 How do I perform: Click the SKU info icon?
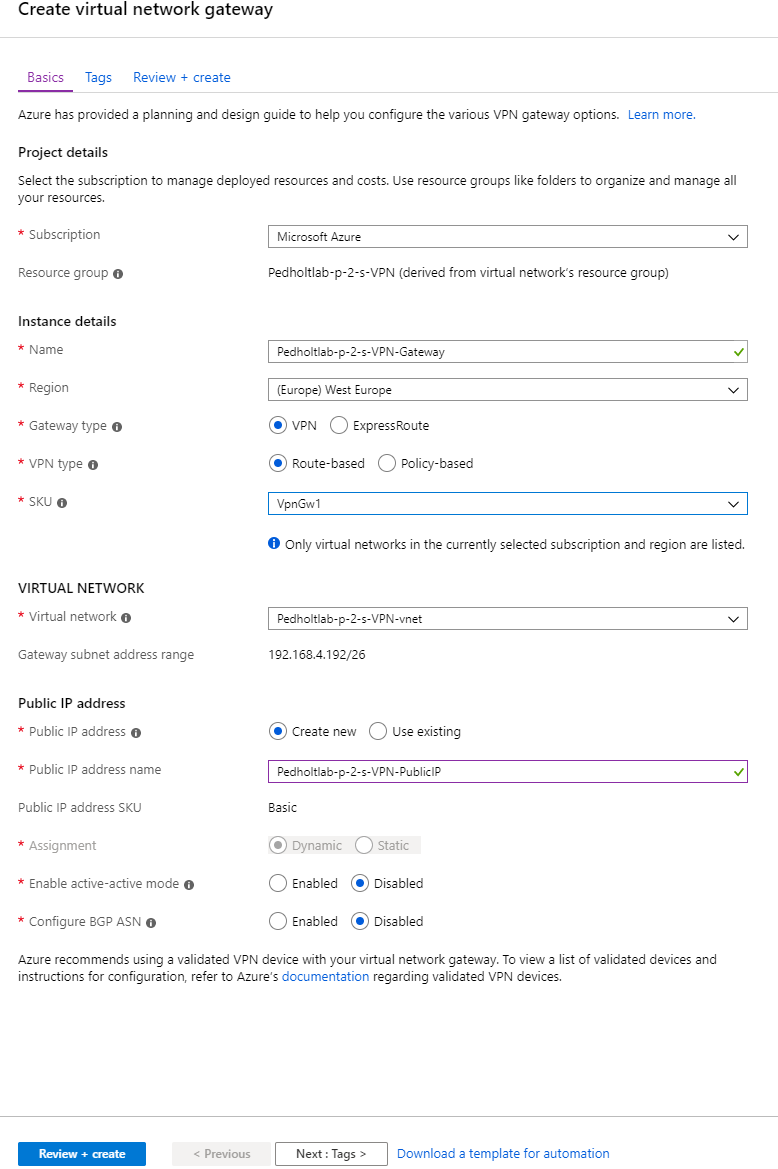pos(62,502)
